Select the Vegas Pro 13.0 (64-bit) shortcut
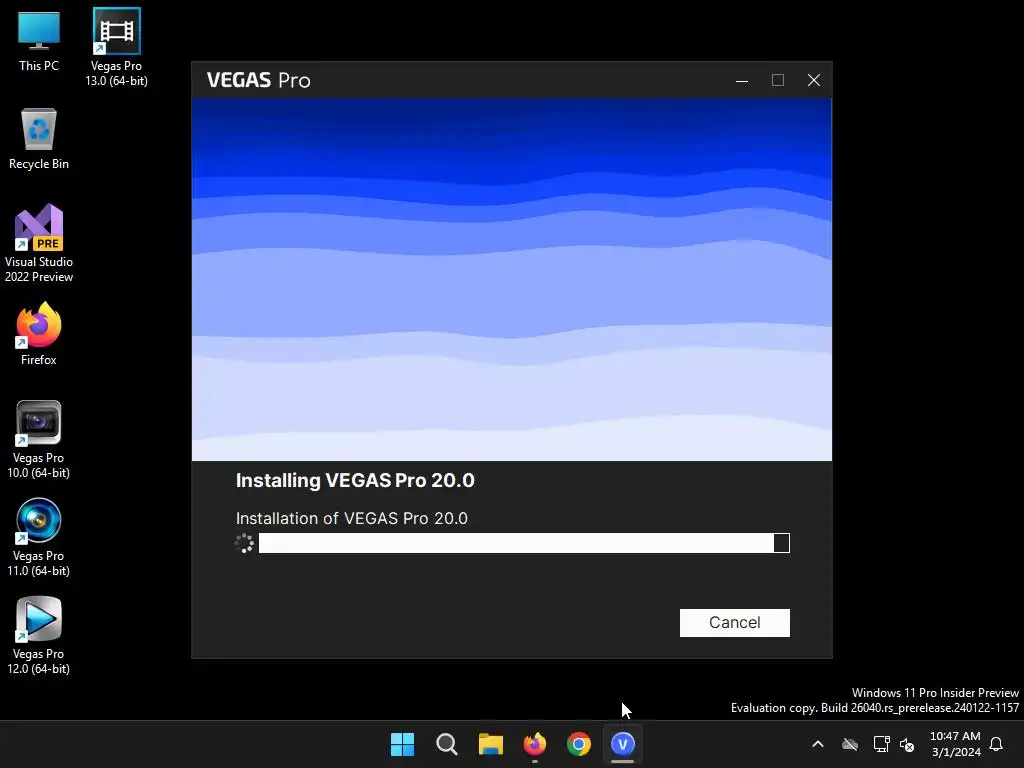 pyautogui.click(x=116, y=47)
